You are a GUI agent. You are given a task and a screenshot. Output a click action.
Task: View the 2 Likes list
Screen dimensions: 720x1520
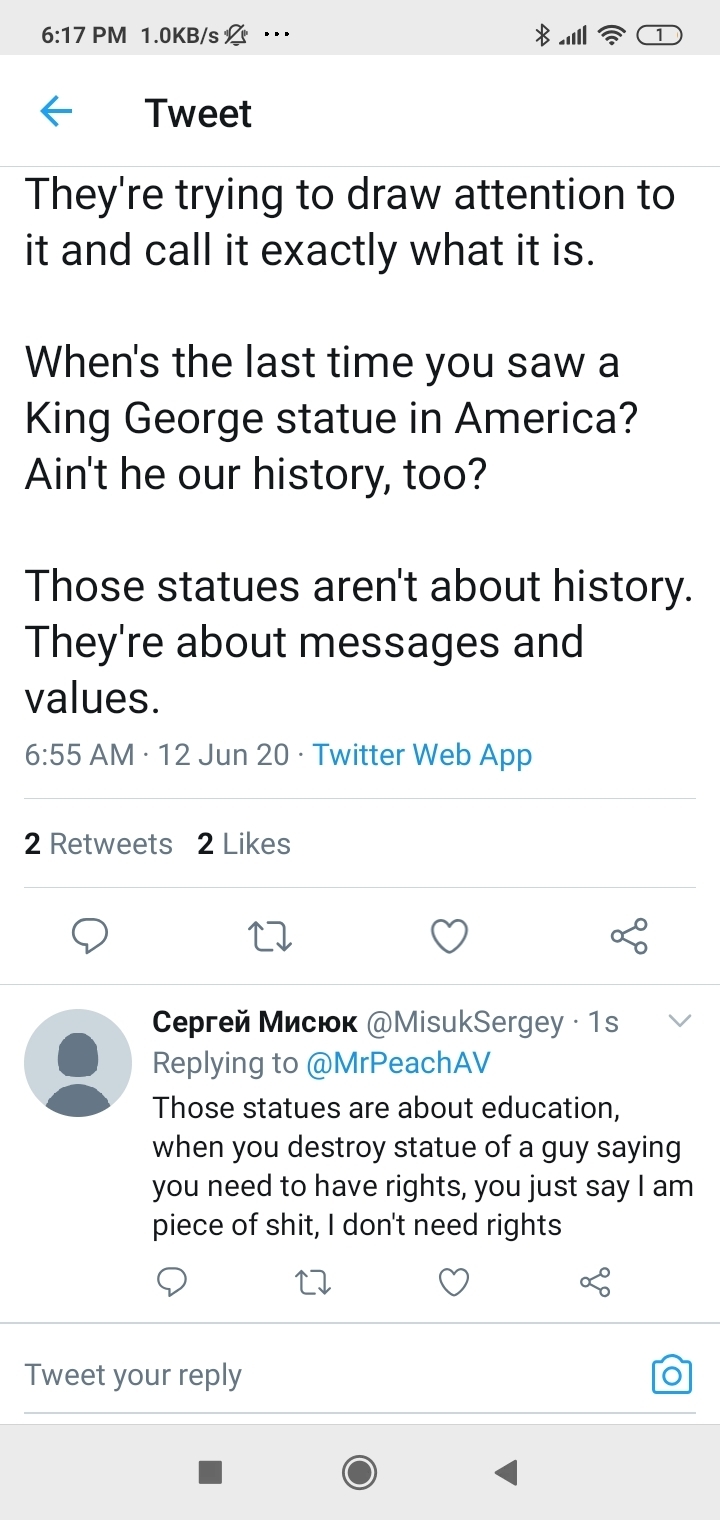tap(244, 844)
